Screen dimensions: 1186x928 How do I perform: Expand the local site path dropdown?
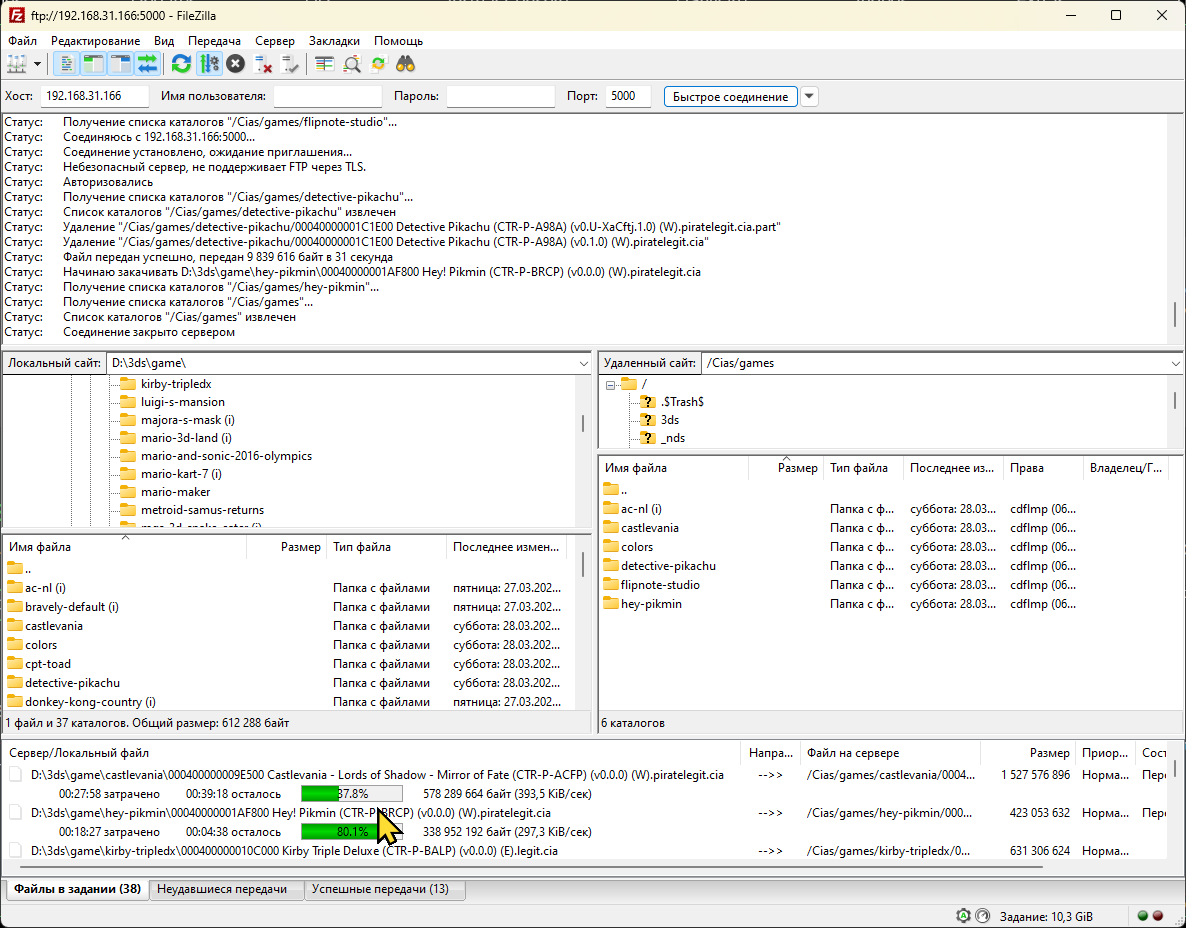(584, 363)
